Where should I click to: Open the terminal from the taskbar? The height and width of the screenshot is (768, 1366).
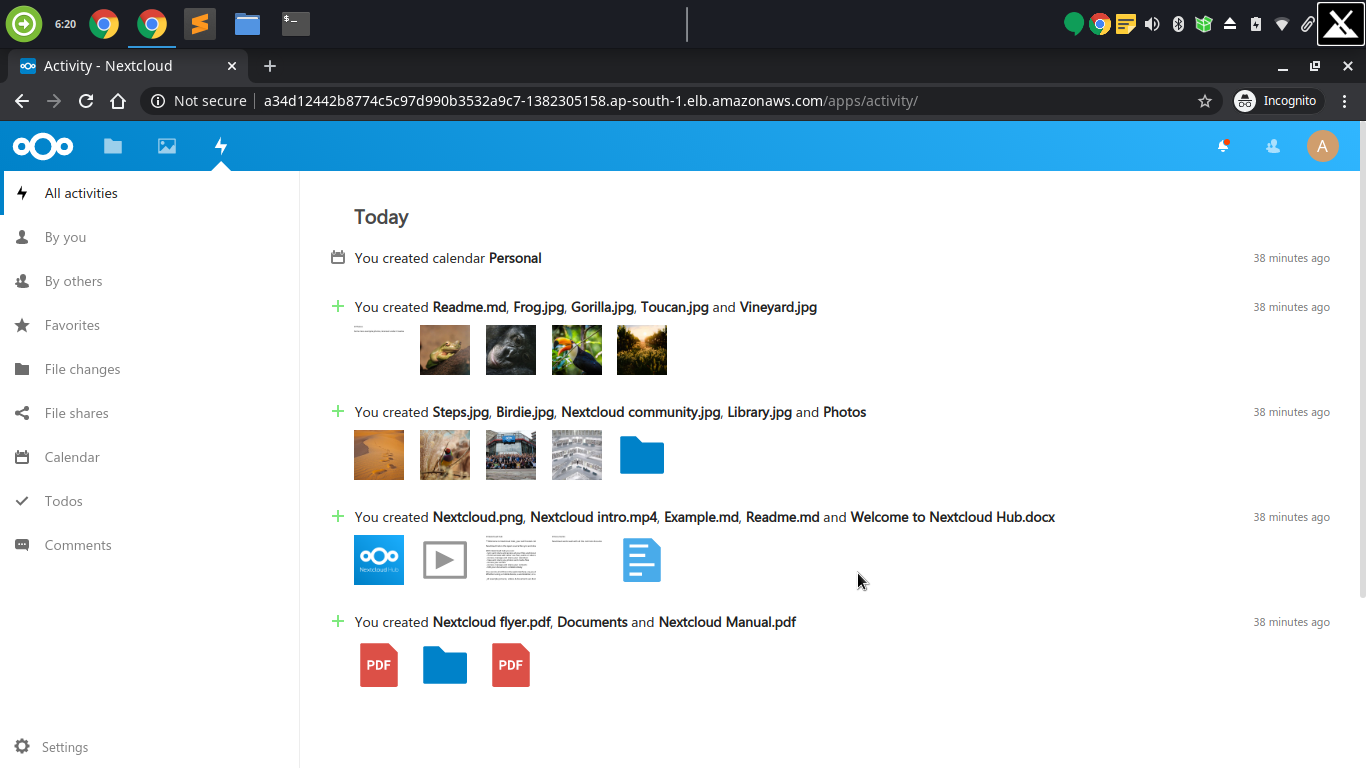(296, 24)
